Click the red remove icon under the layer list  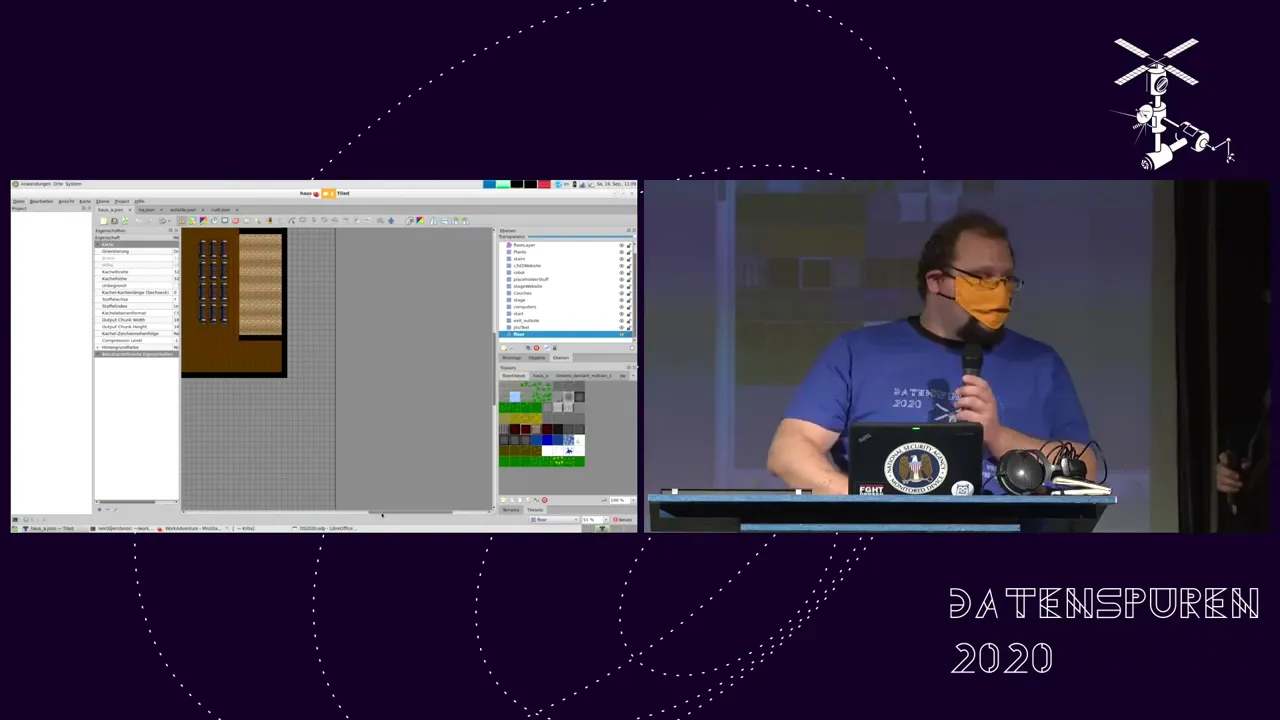pyautogui.click(x=536, y=348)
